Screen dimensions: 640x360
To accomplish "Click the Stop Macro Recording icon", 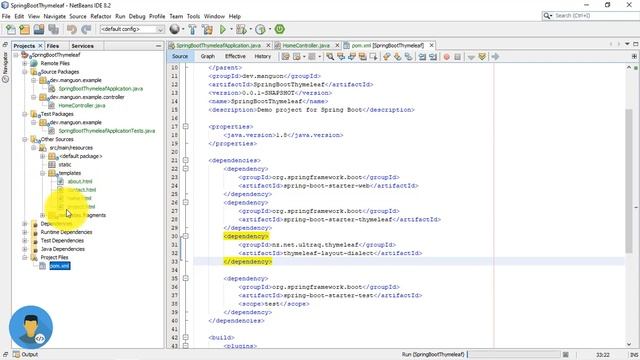I will 458,57.
